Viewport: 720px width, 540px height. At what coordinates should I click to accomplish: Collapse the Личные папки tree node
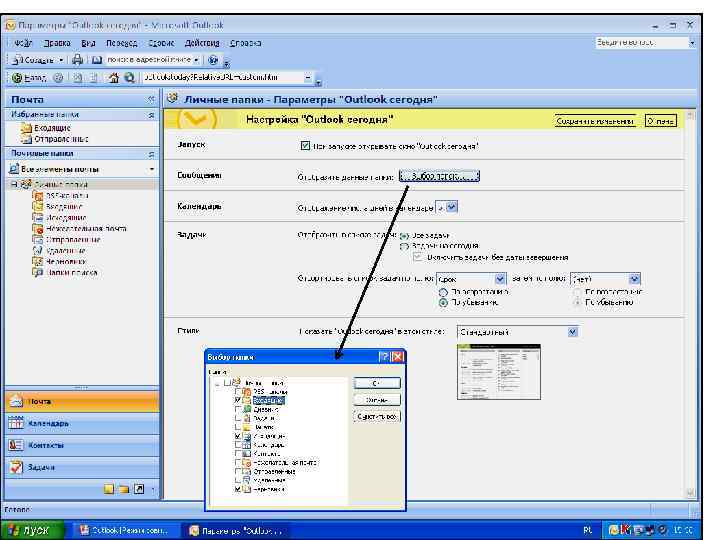pyautogui.click(x=14, y=184)
